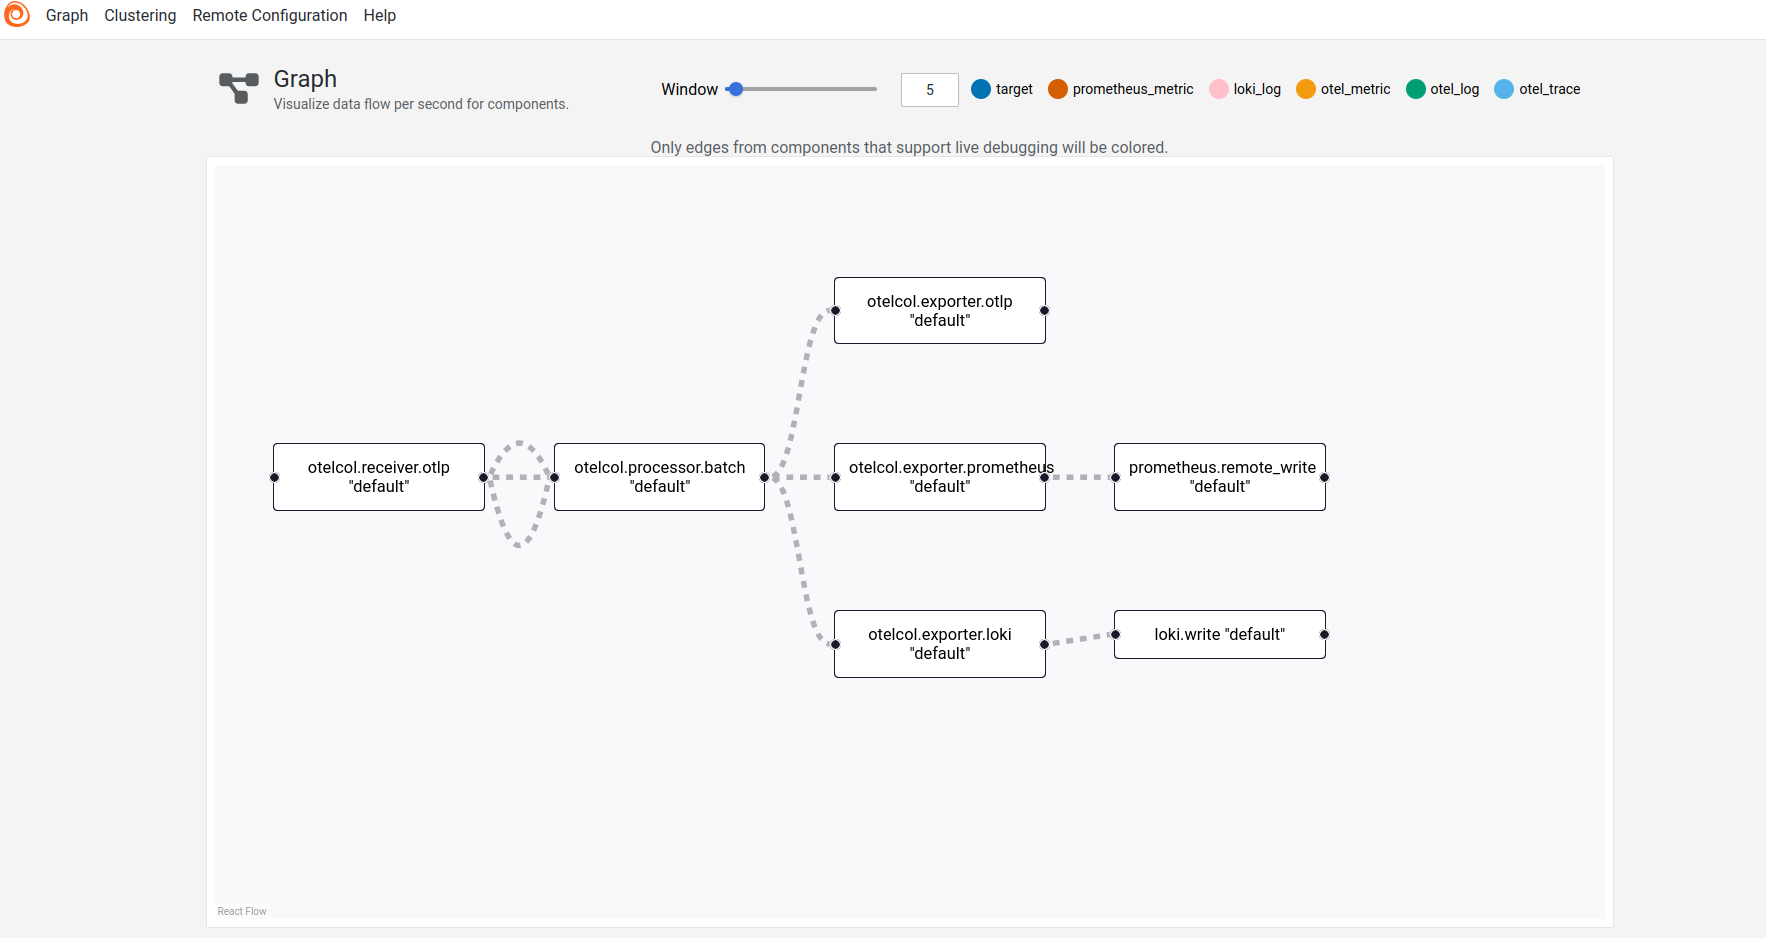Click the Graph page header icon

[239, 88]
